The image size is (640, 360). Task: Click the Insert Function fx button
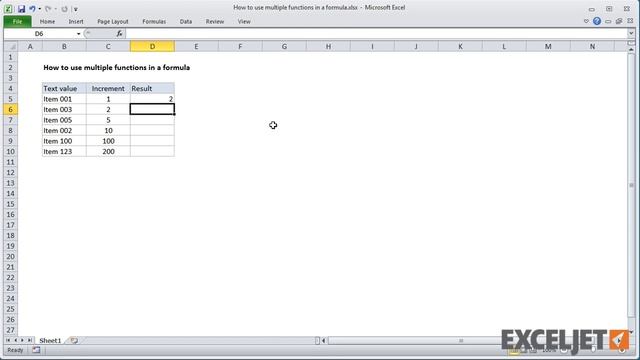(119, 33)
